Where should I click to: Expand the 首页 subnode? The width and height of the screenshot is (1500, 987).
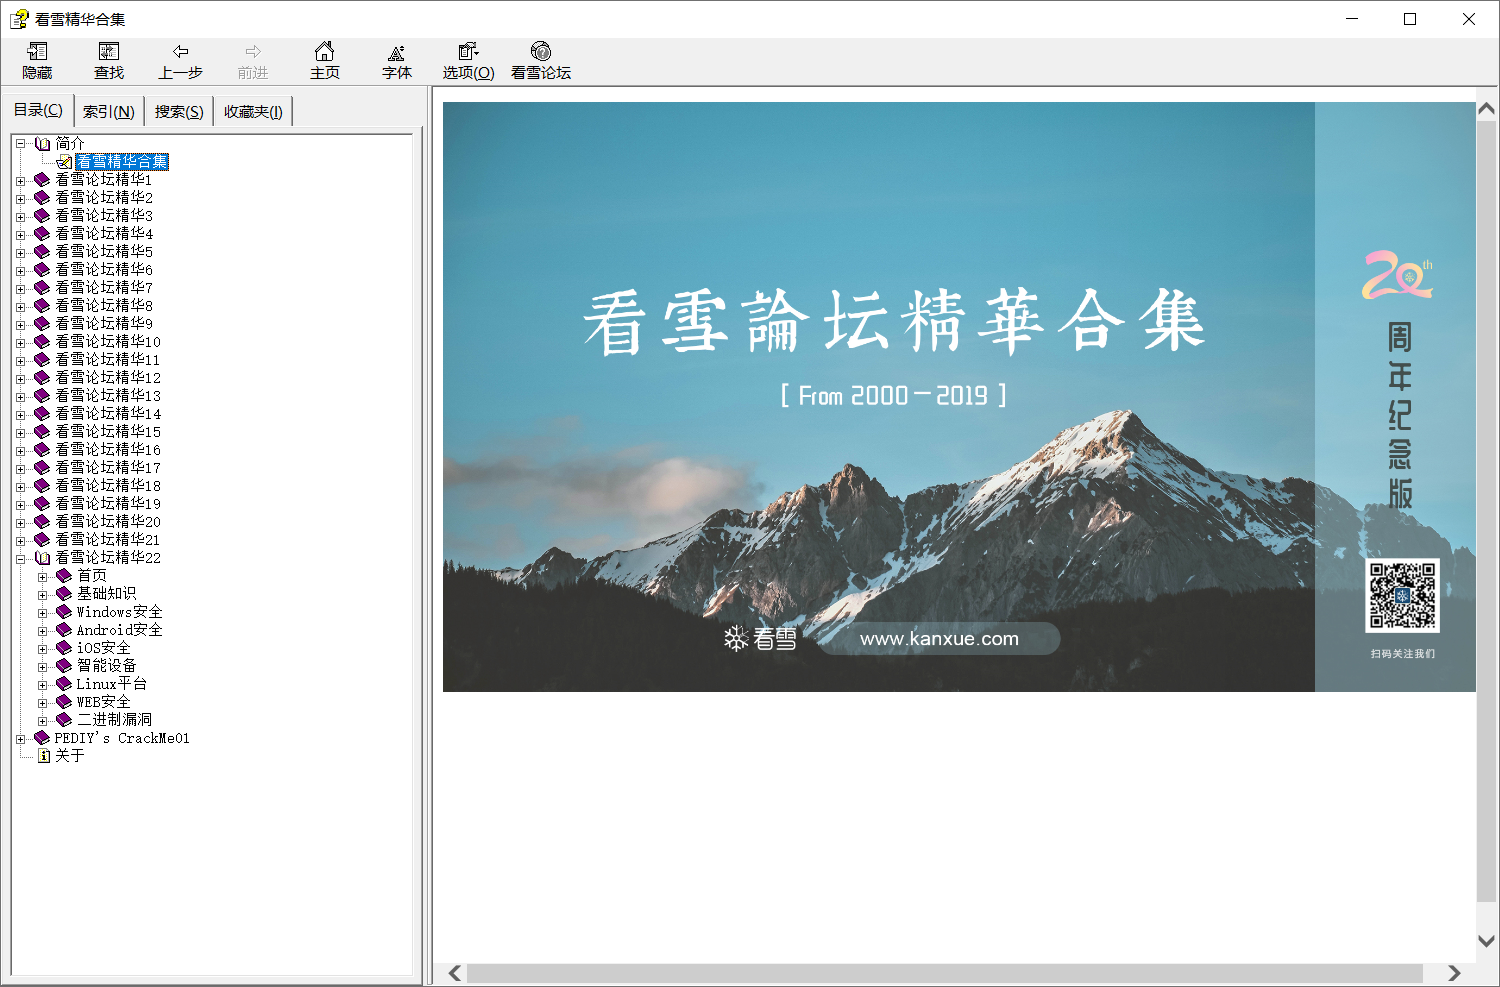click(42, 577)
